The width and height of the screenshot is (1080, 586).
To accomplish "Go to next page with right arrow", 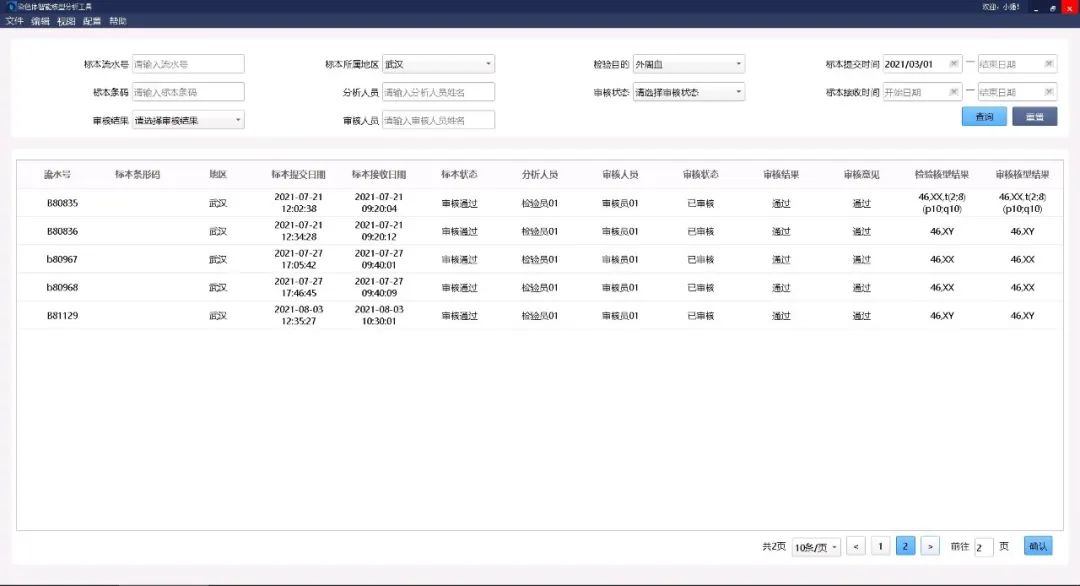I will tap(930, 546).
